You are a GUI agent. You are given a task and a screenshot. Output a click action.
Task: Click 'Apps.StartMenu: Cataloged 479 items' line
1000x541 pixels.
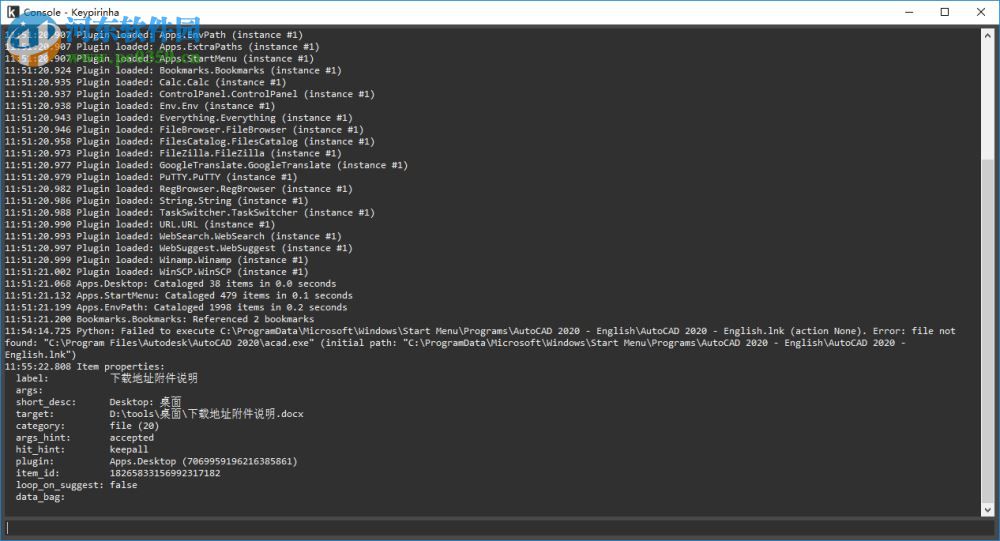[x=179, y=295]
